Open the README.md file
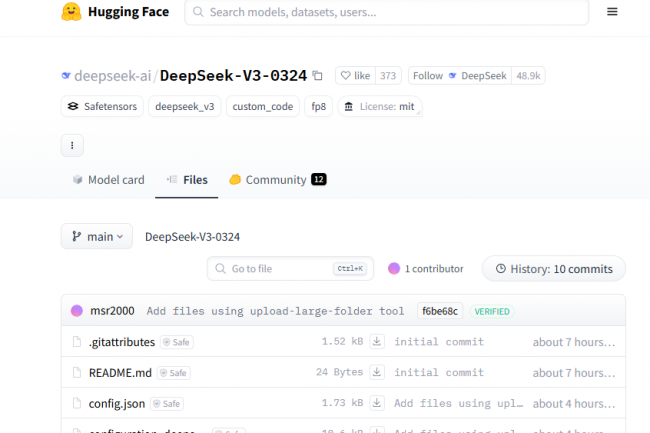This screenshot has width=650, height=433. pos(120,373)
